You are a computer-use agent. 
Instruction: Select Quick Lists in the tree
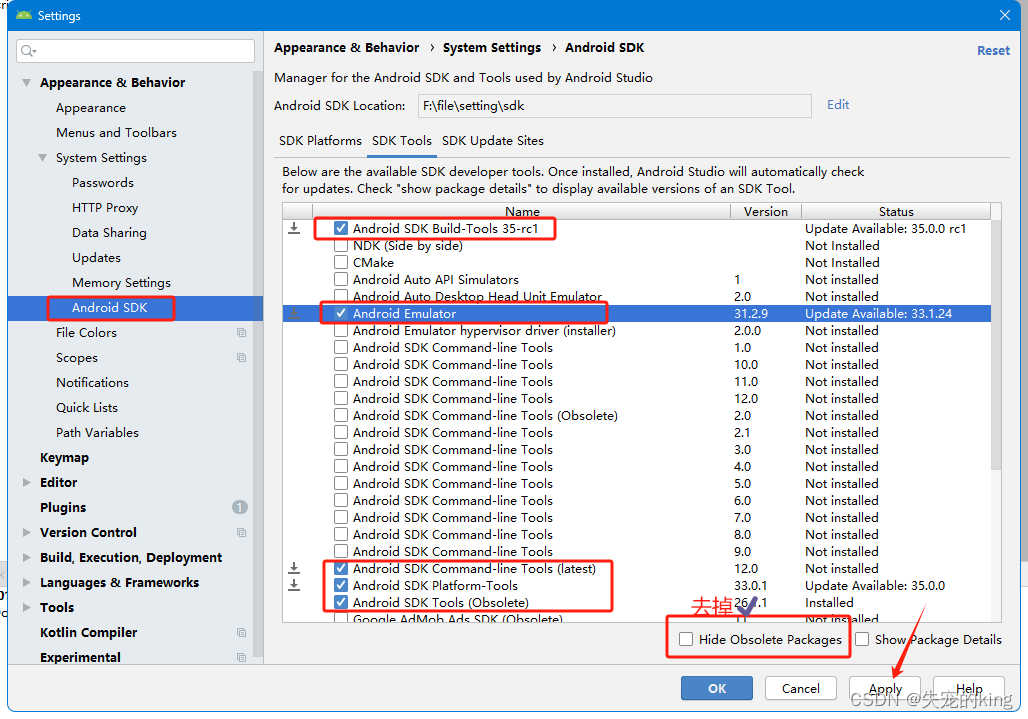87,408
